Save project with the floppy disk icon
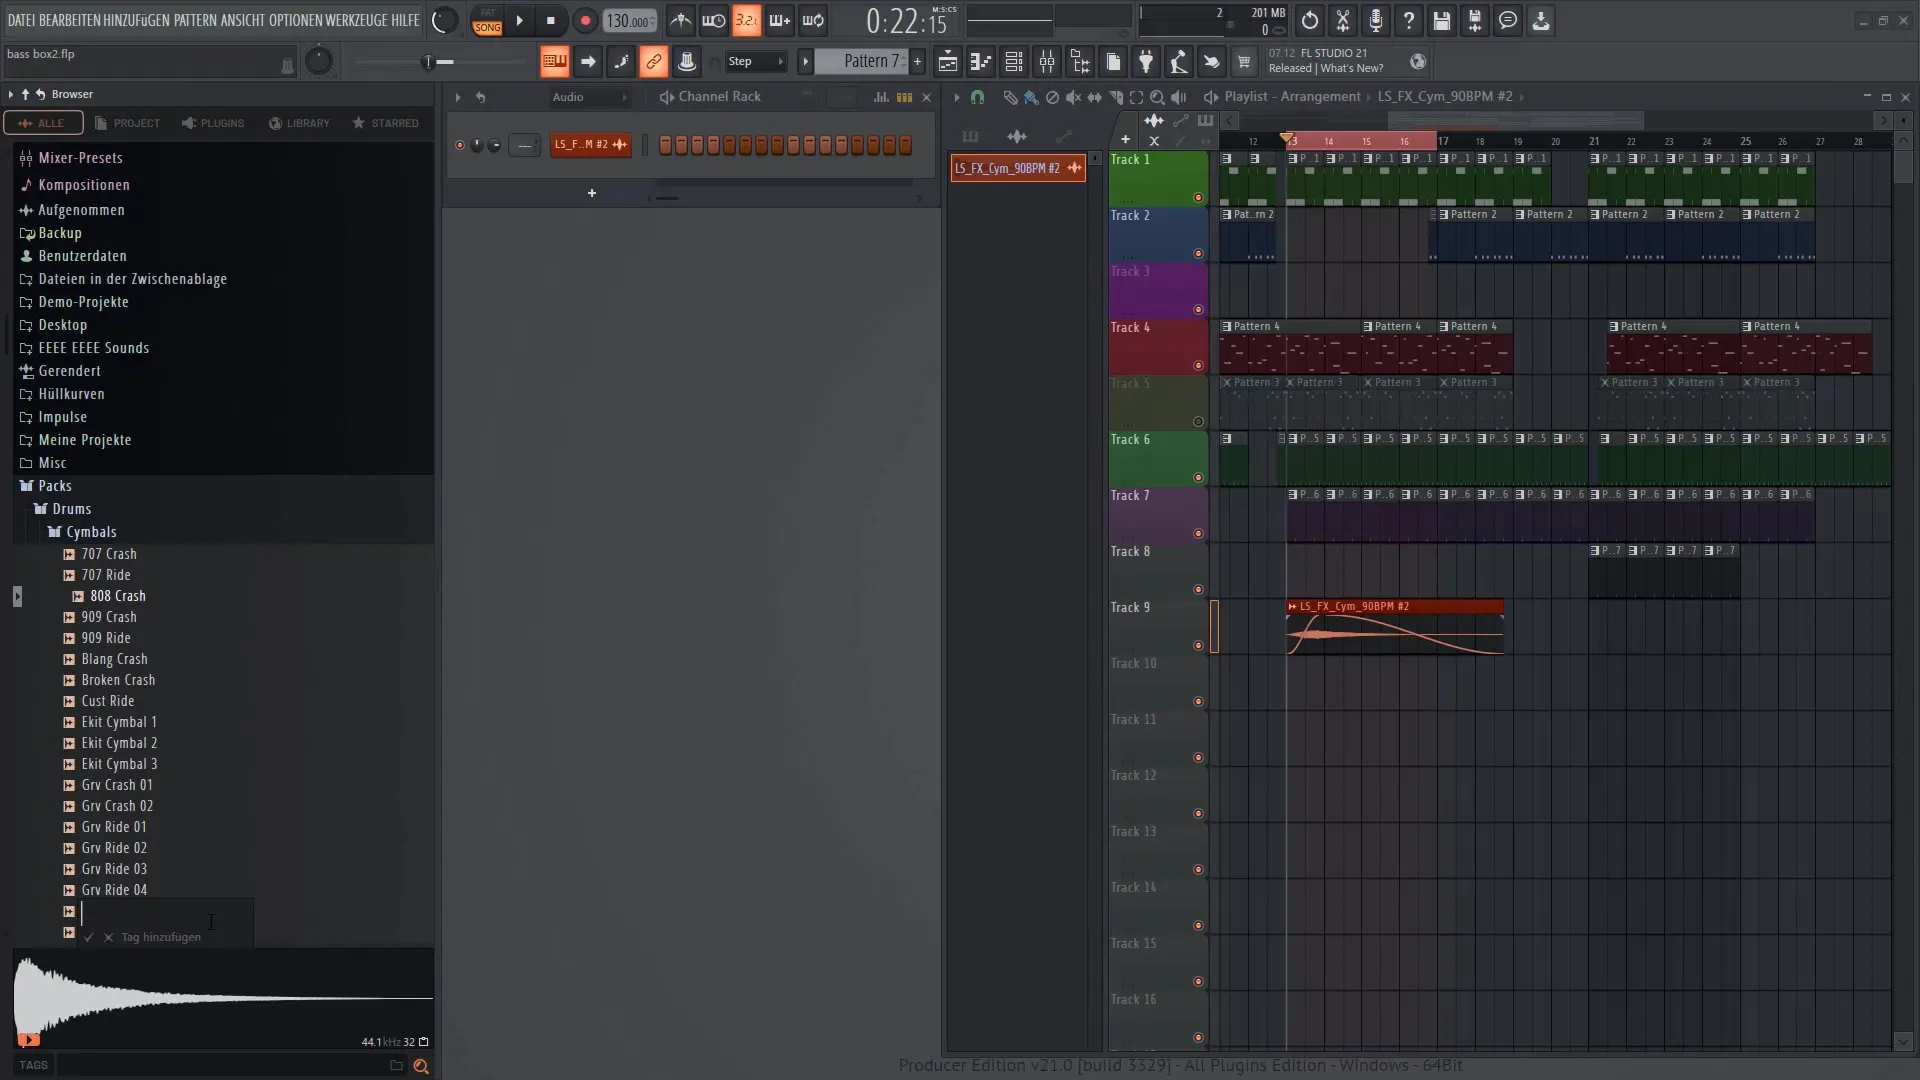Viewport: 1920px width, 1080px height. point(1442,21)
